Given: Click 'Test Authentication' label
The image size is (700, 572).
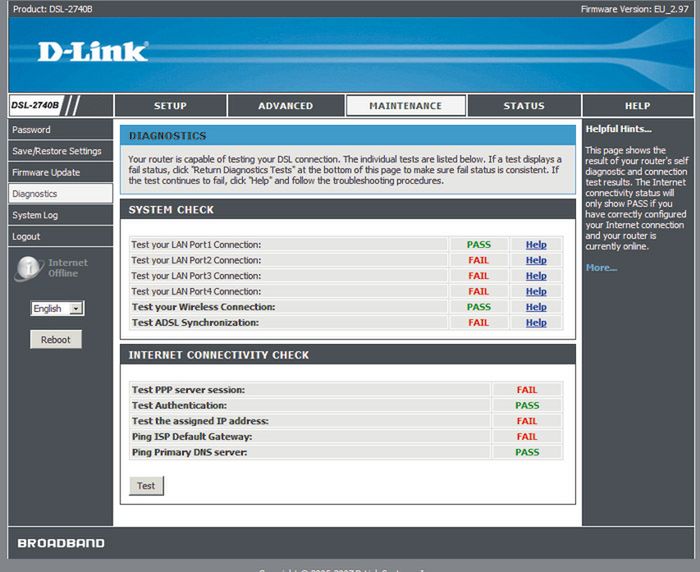Looking at the screenshot, I should point(179,405).
